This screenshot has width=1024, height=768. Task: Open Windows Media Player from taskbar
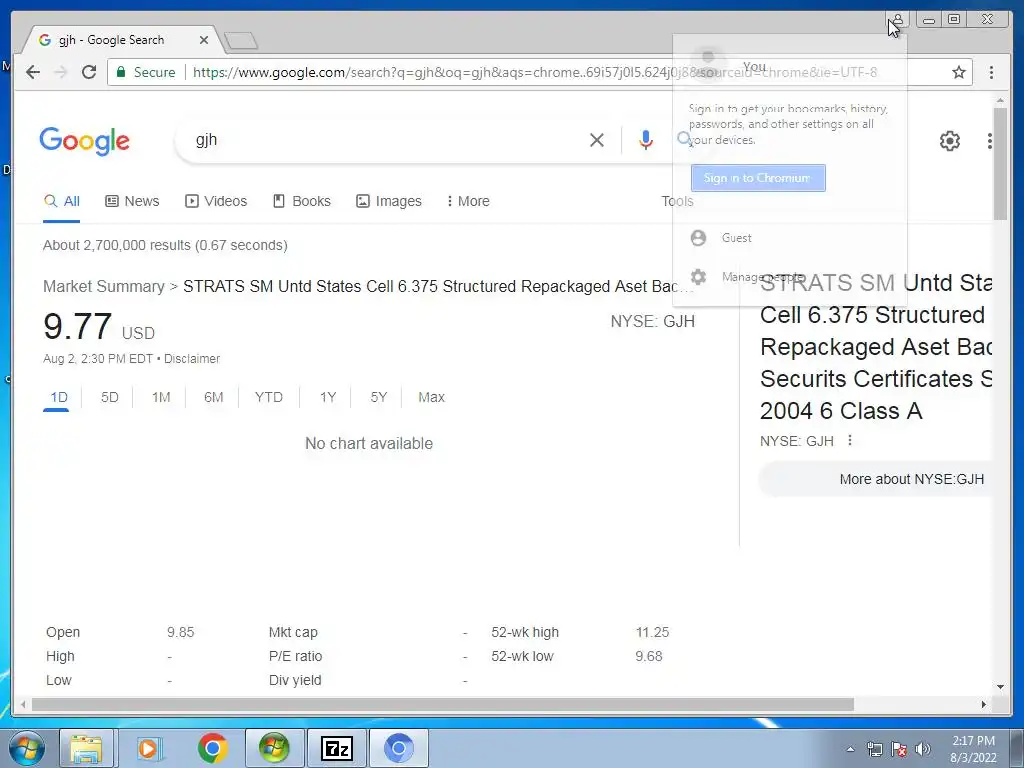(149, 748)
